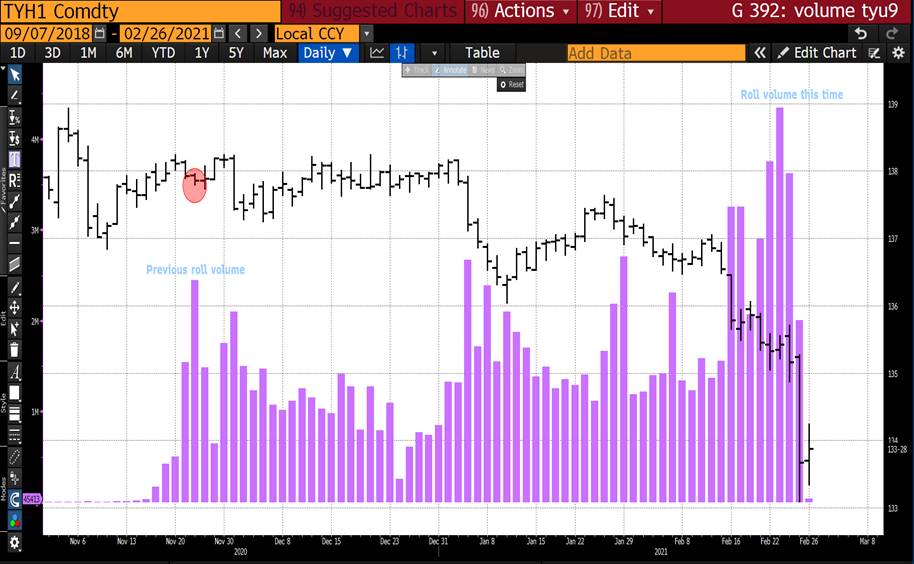914x564 pixels.
Task: Toggle the Zoom option in chart mini-toolbar
Action: click(x=510, y=70)
